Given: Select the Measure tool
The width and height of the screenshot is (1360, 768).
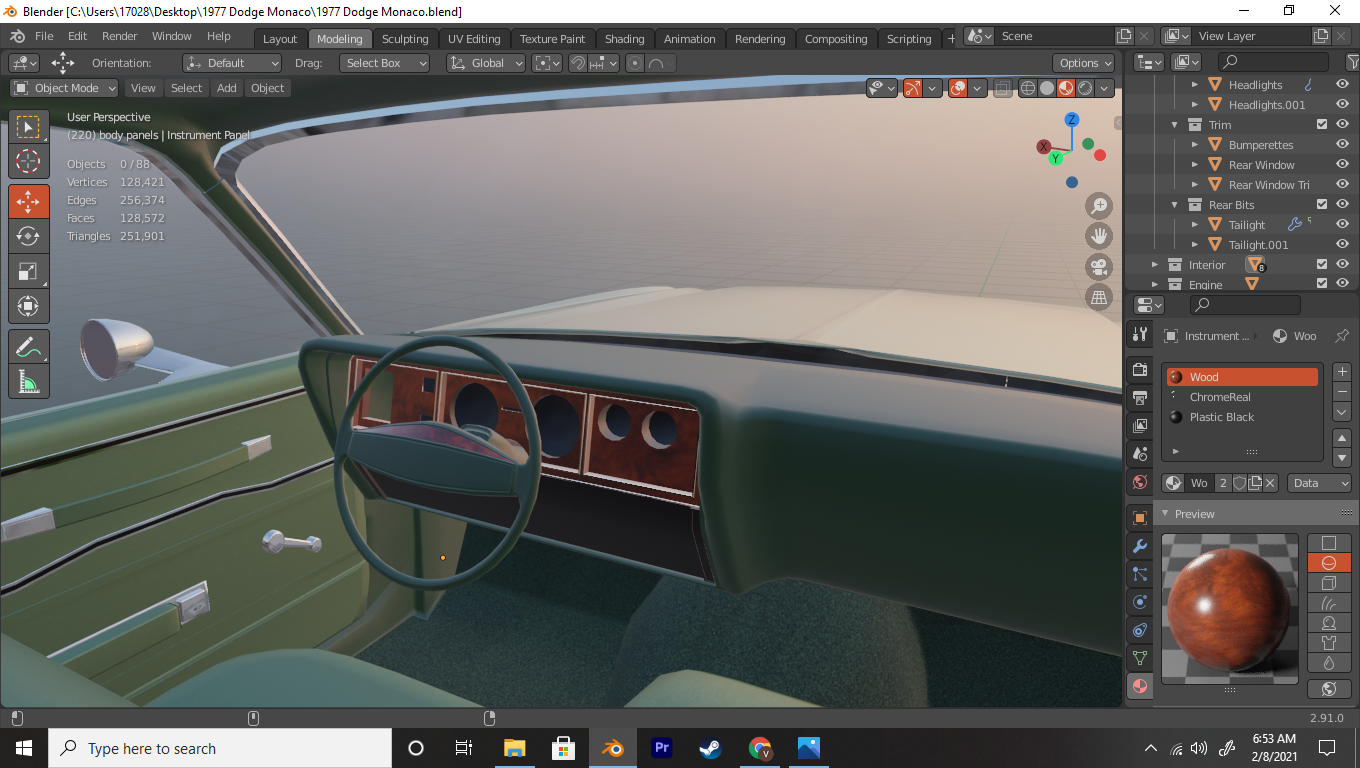Looking at the screenshot, I should point(28,382).
